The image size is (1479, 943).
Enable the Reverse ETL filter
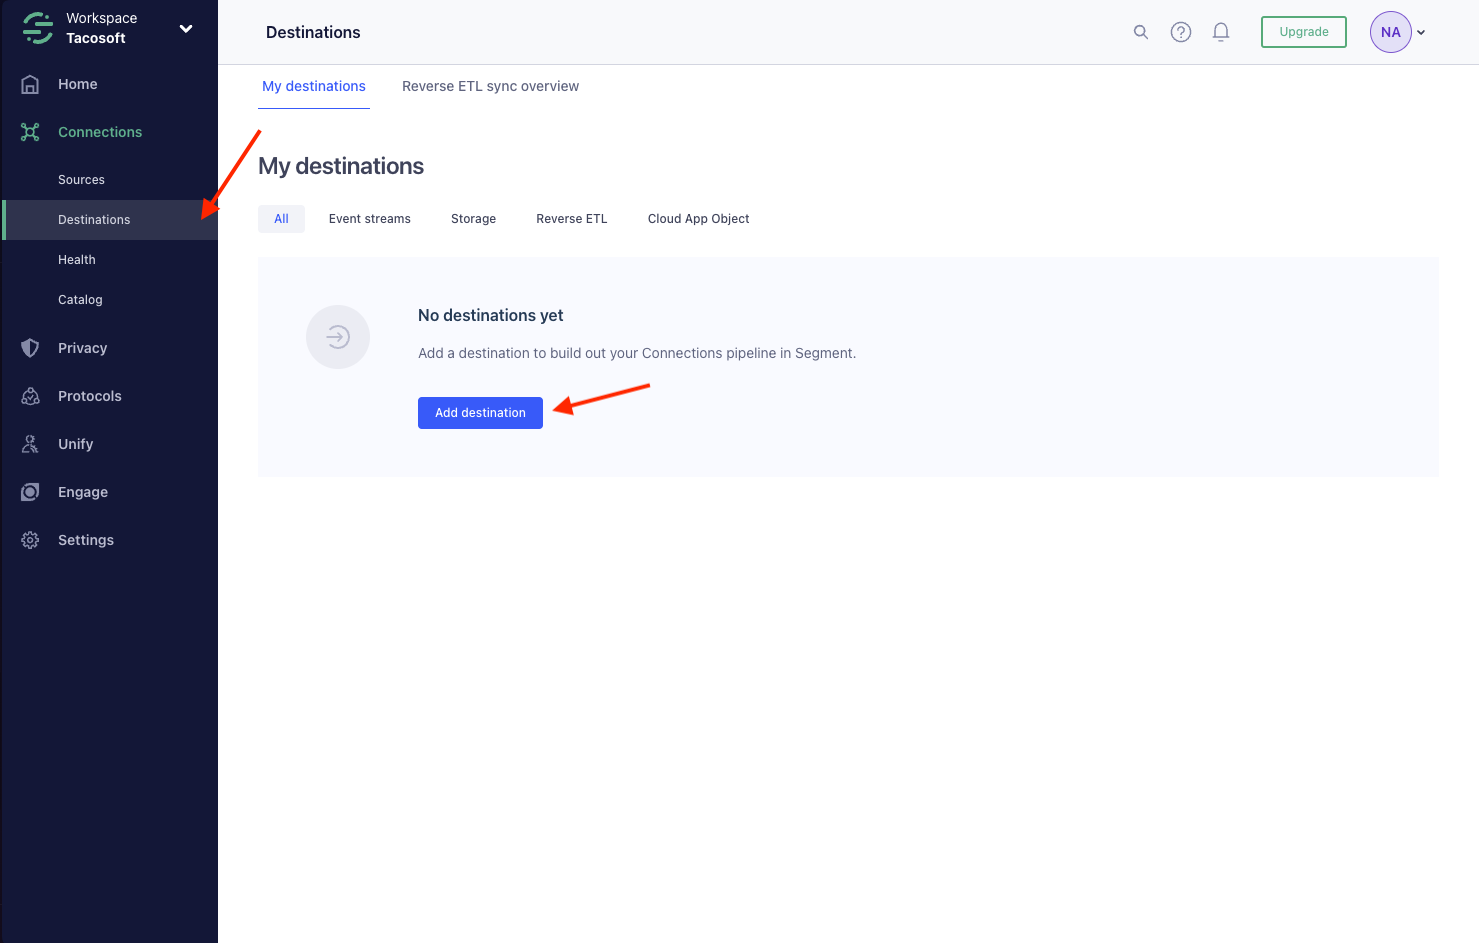pos(571,218)
